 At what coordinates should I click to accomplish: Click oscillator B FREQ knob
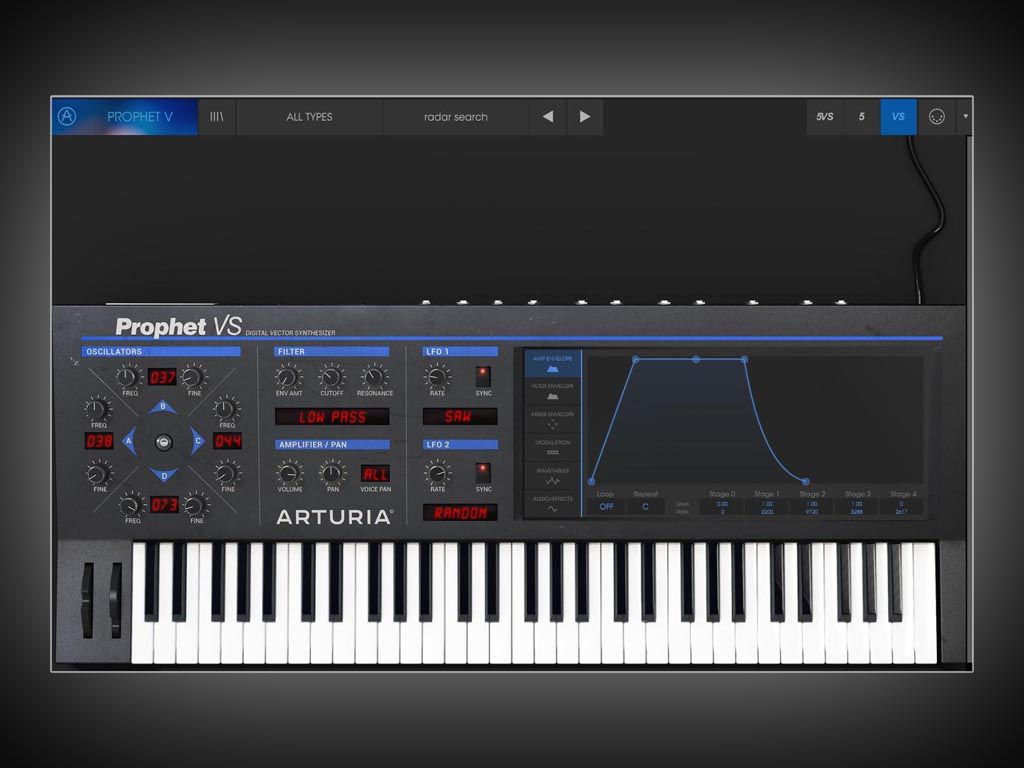pos(128,376)
